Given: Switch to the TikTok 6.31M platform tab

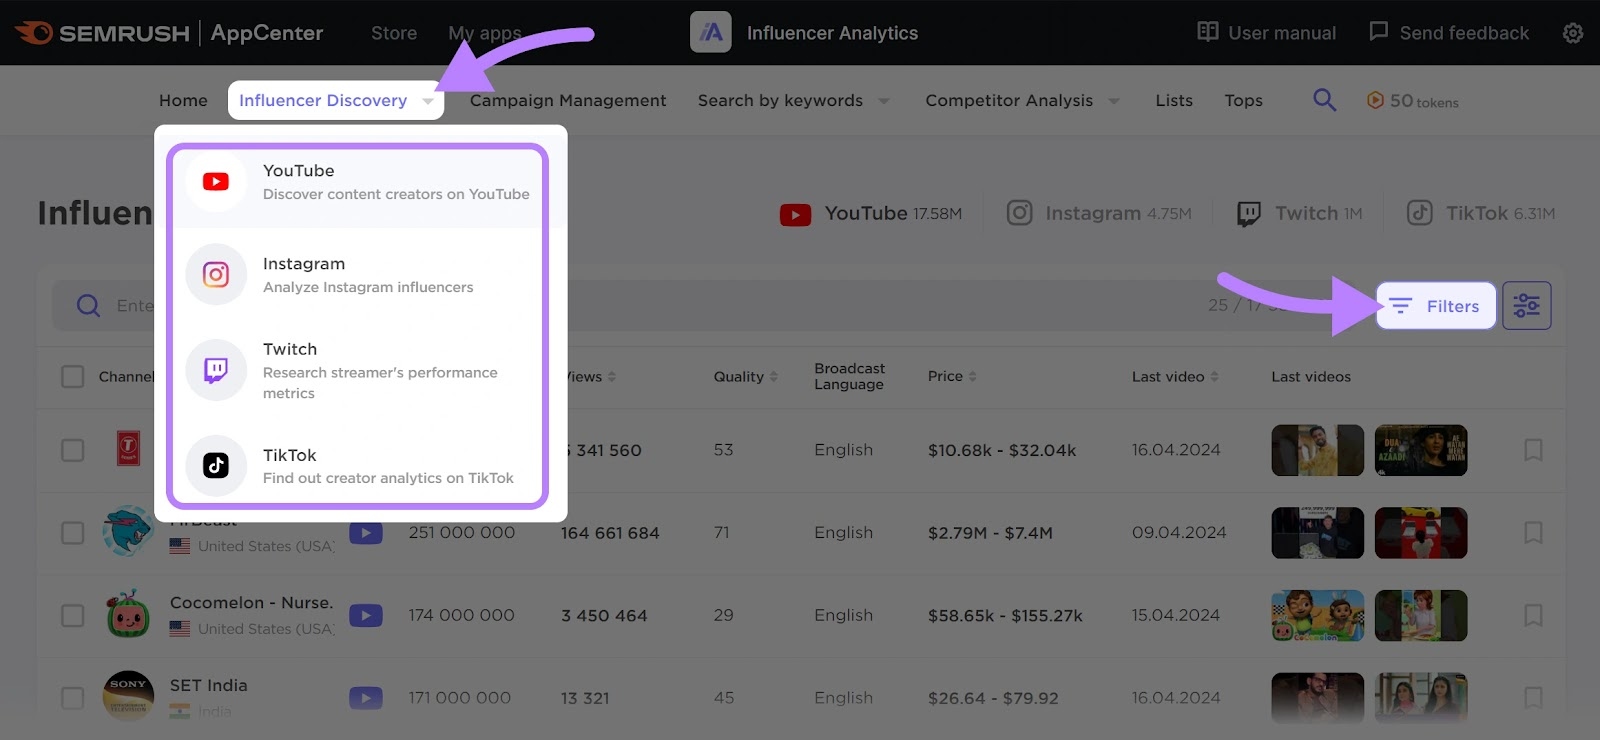Looking at the screenshot, I should click(1481, 213).
